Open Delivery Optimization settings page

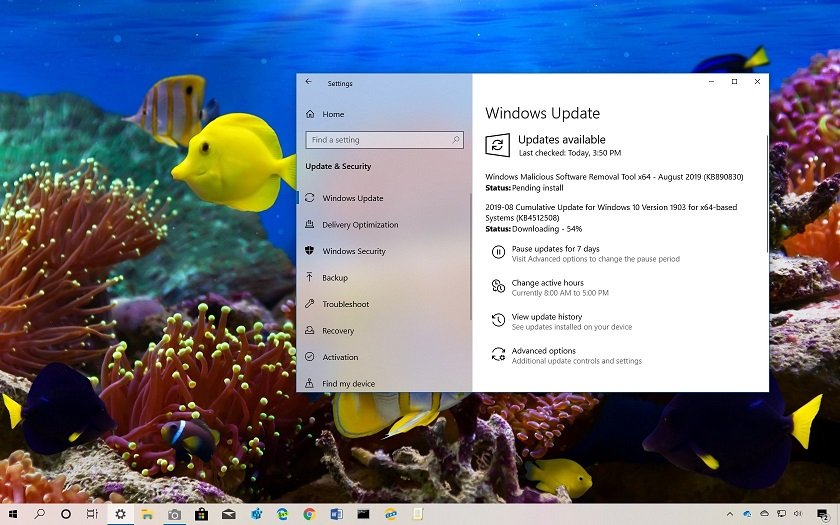[x=359, y=225]
